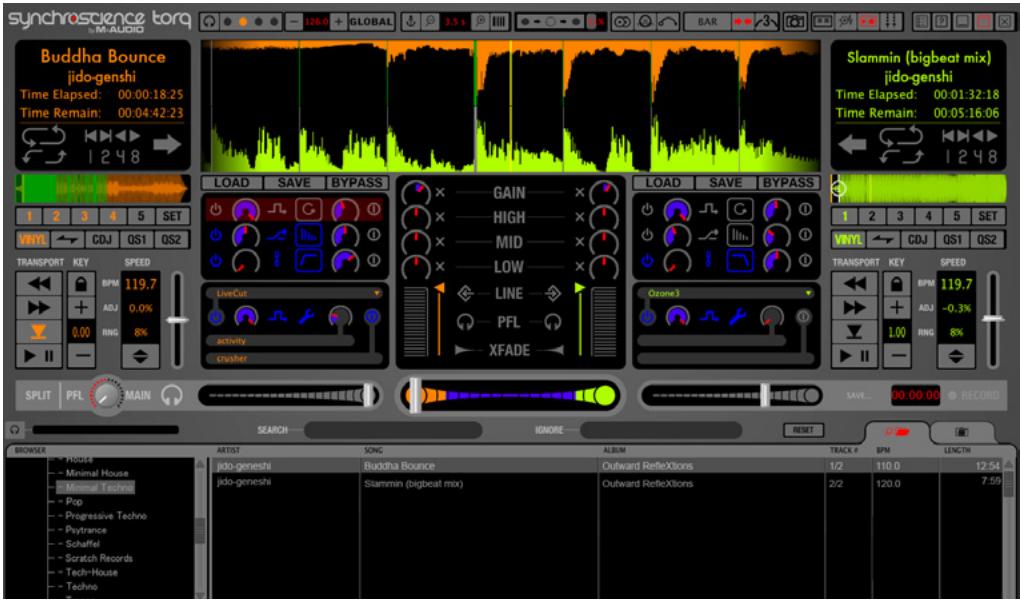Open Ozone3 plugin settings wrench

(737, 317)
